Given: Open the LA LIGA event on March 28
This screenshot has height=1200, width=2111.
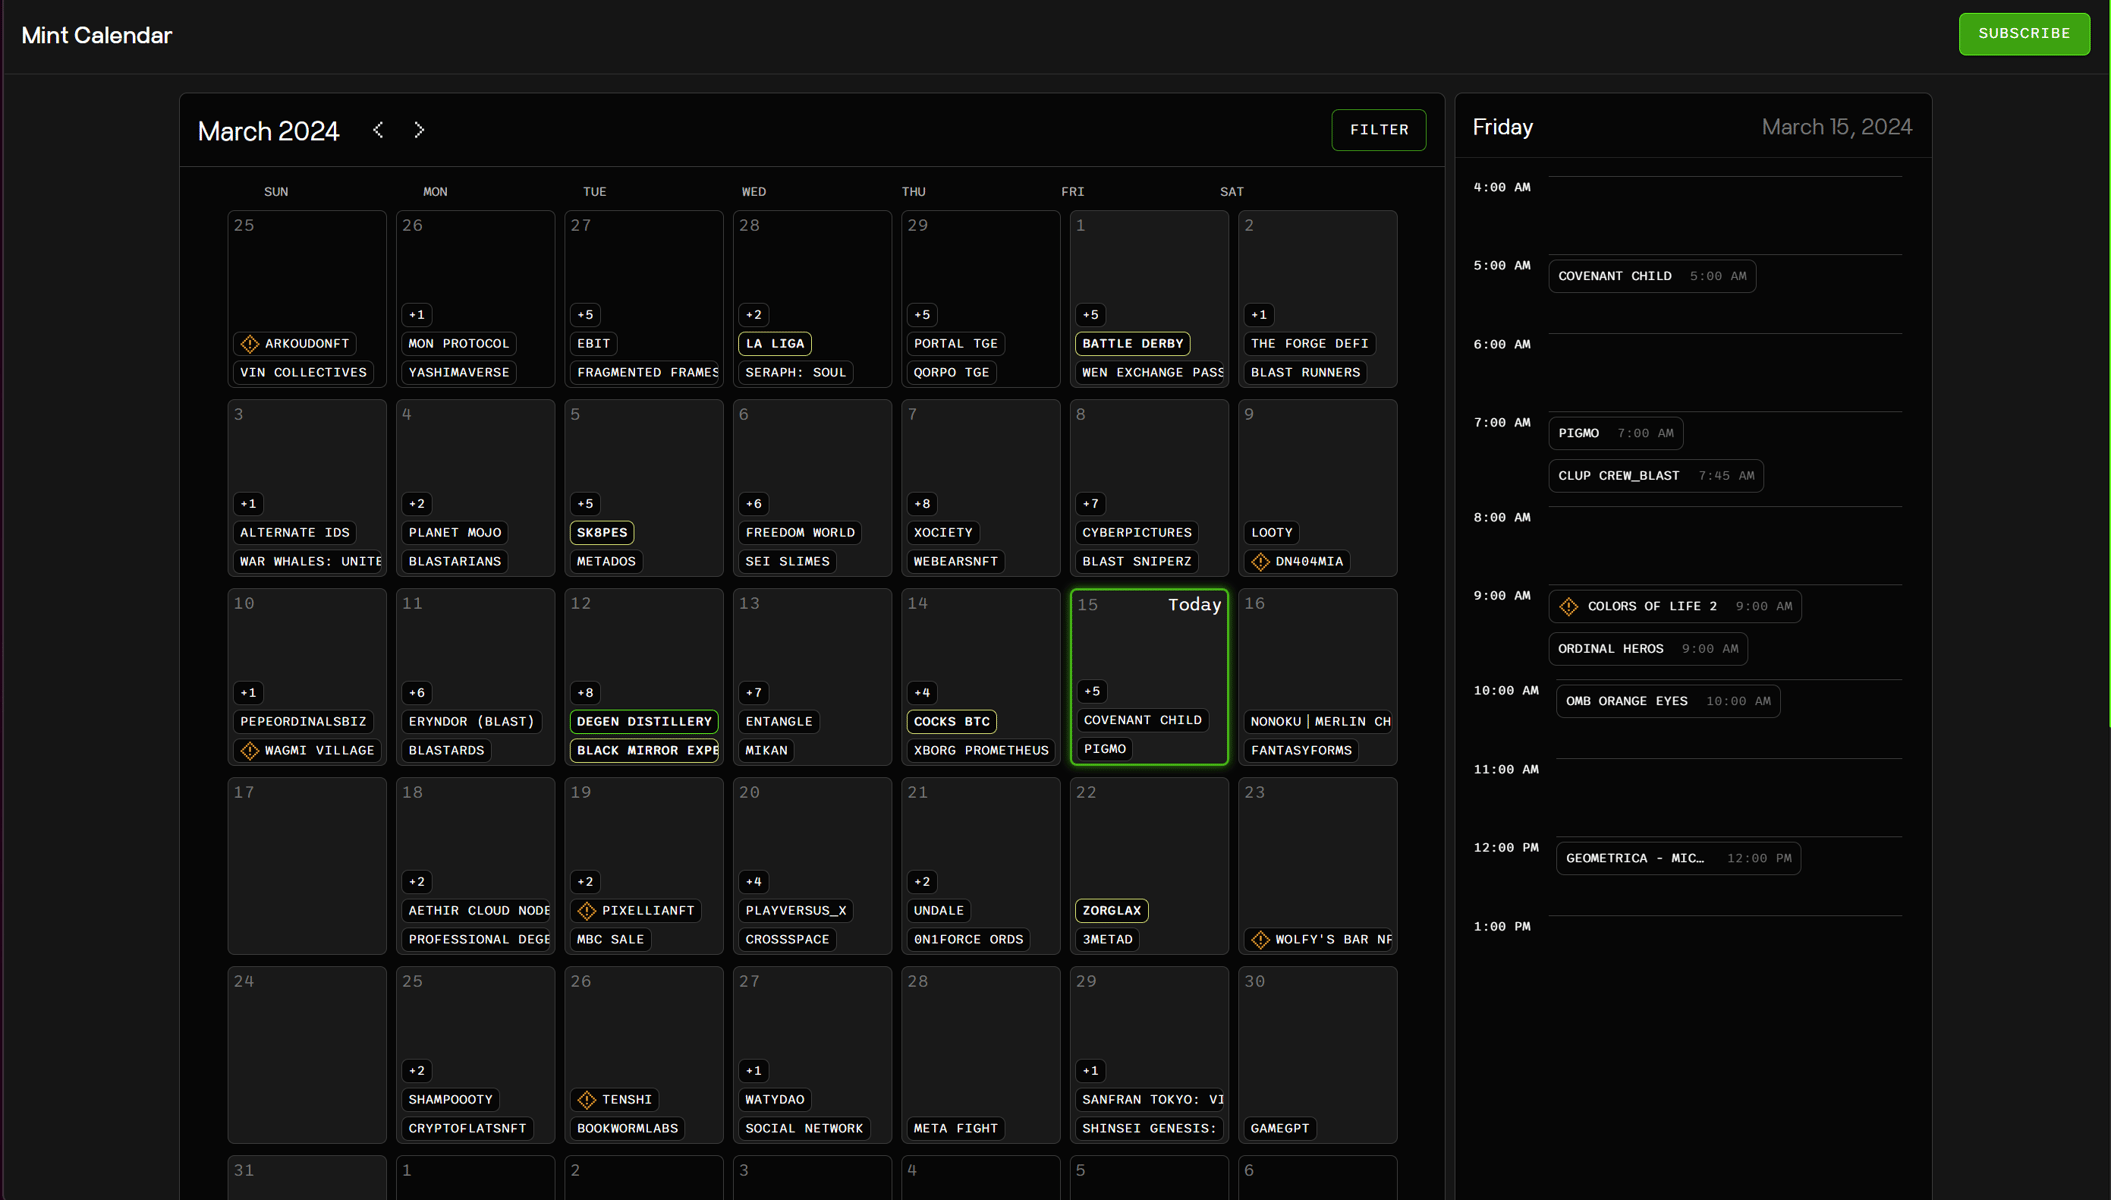Looking at the screenshot, I should click(x=774, y=343).
